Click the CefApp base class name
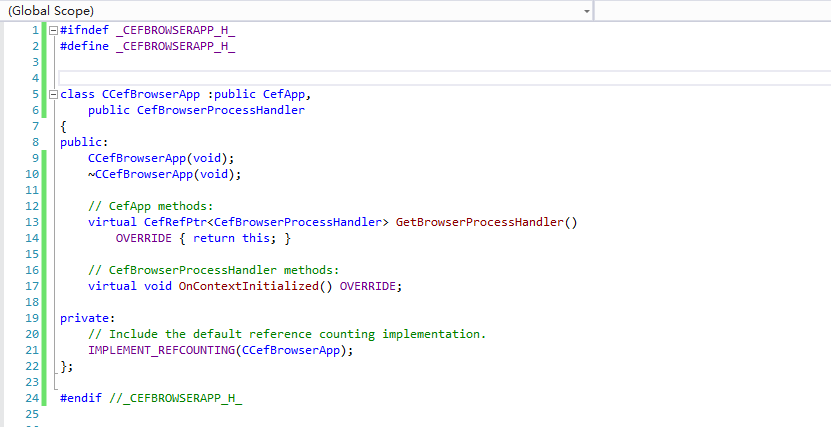The width and height of the screenshot is (831, 427). (x=284, y=94)
